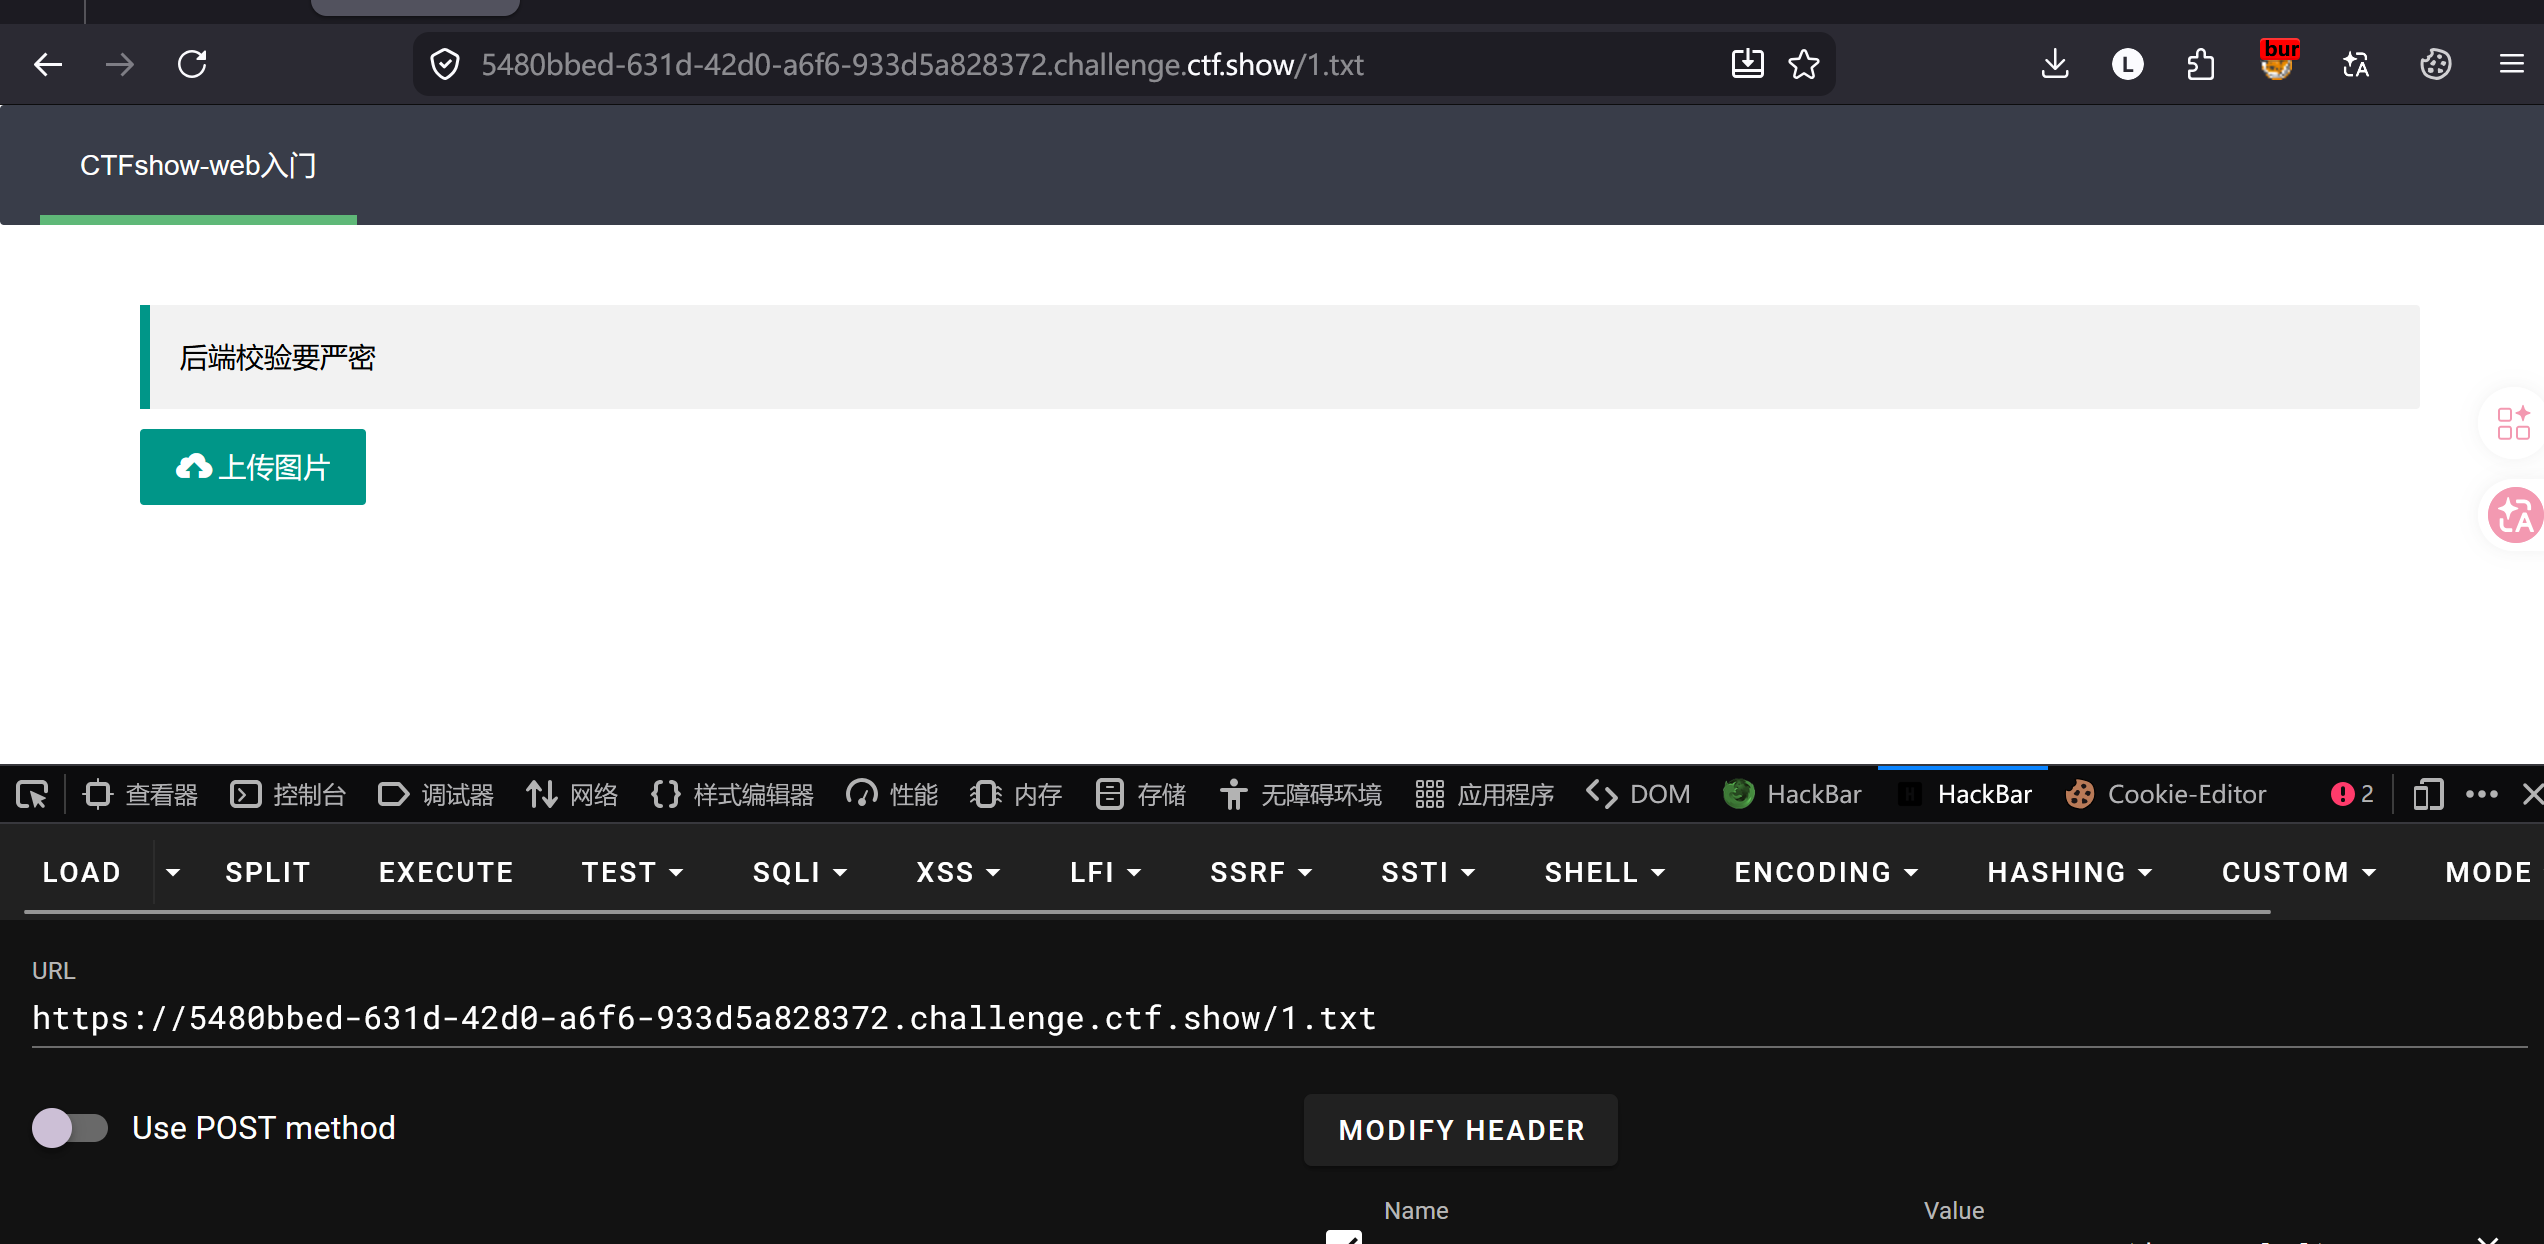Open the 样式编辑器 style editor tab

pyautogui.click(x=732, y=795)
